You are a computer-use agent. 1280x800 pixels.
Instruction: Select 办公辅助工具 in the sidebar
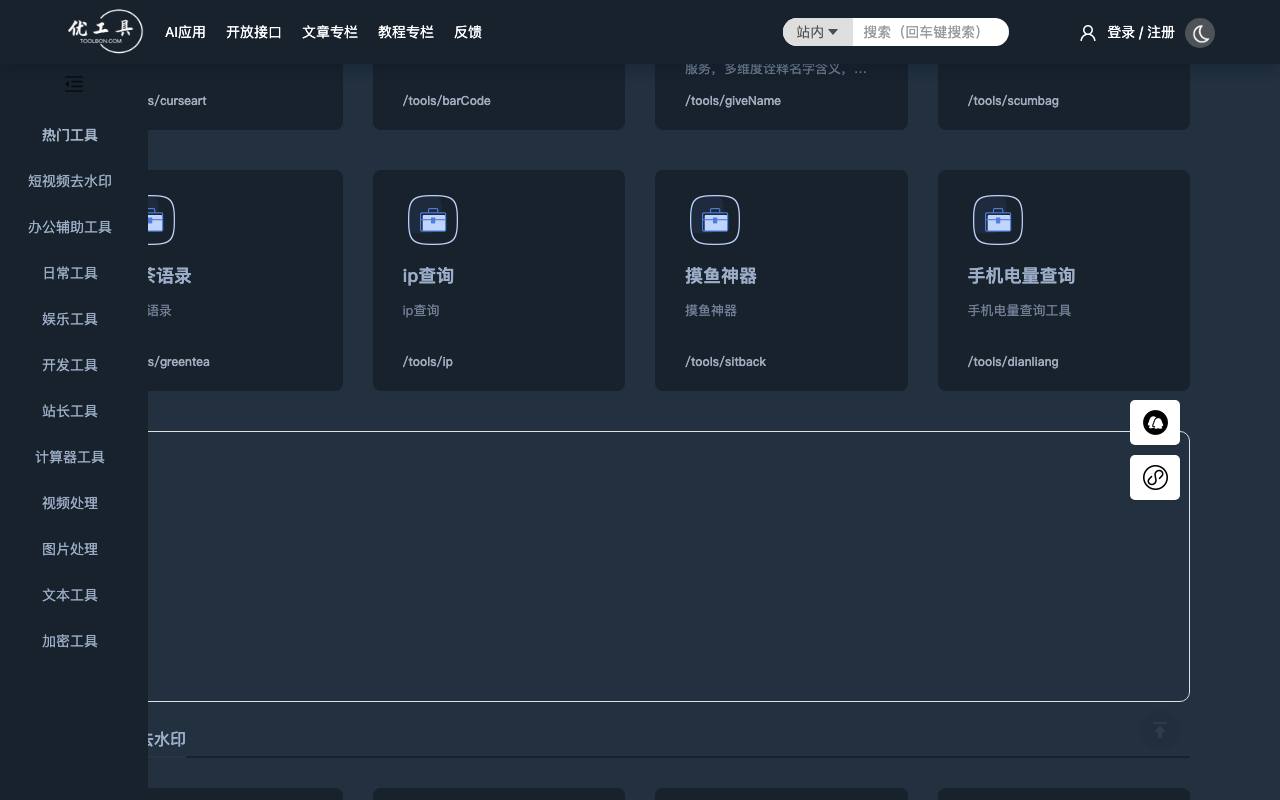[70, 227]
